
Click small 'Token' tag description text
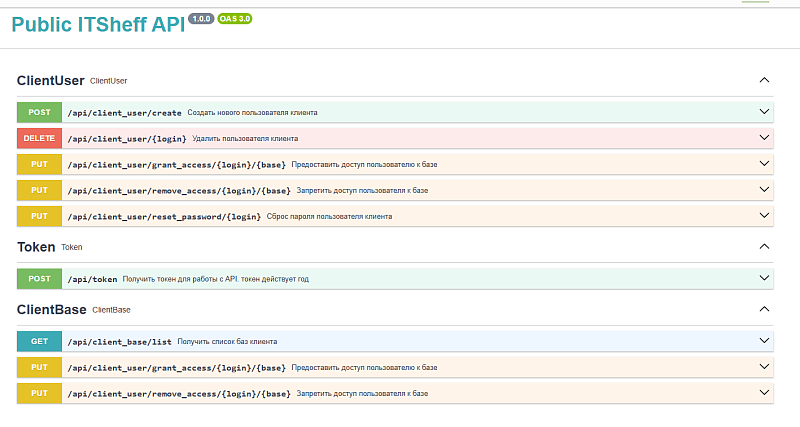pos(71,247)
